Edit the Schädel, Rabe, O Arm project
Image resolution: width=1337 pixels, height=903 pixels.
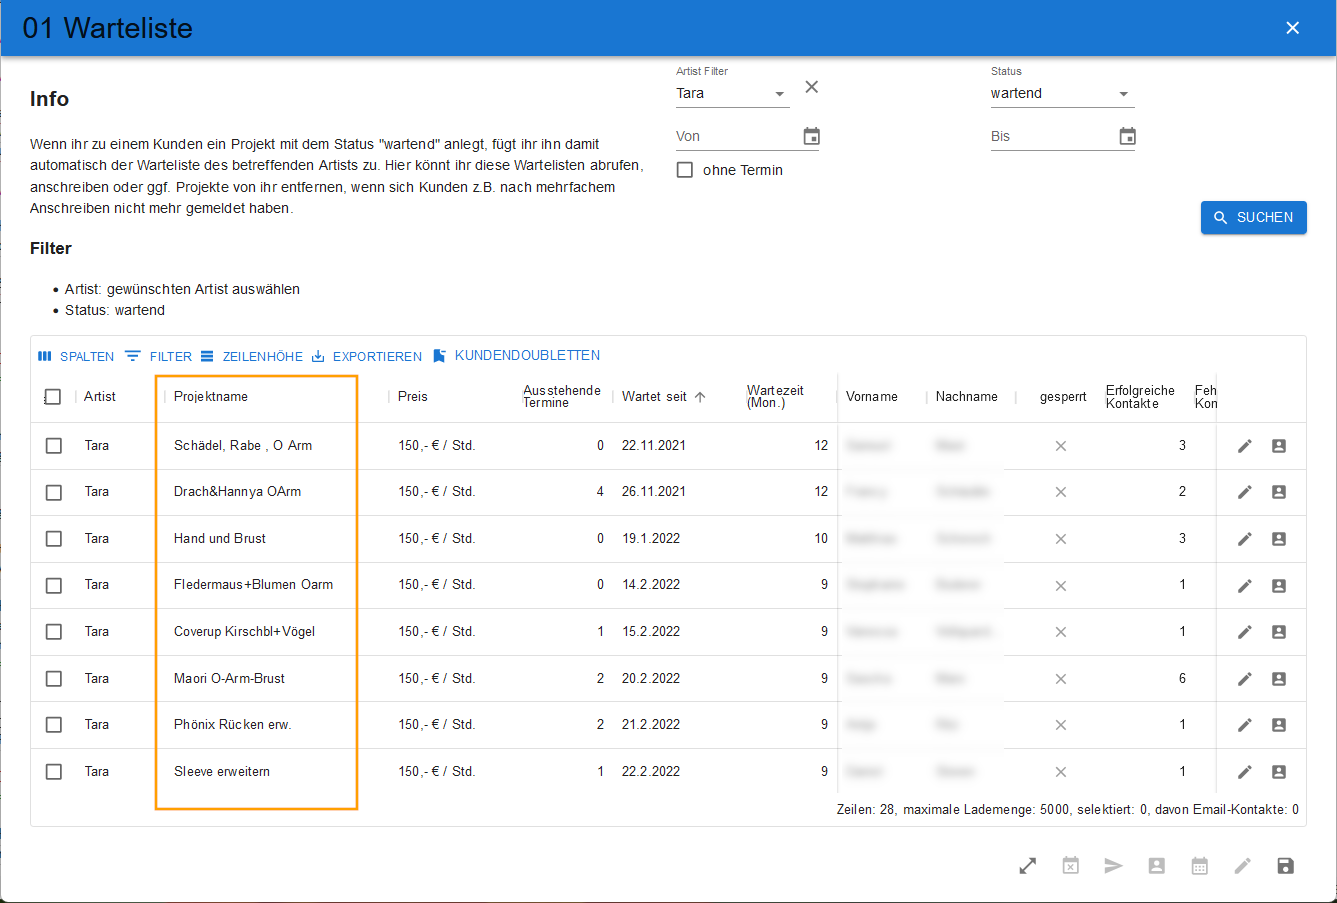click(x=1245, y=446)
